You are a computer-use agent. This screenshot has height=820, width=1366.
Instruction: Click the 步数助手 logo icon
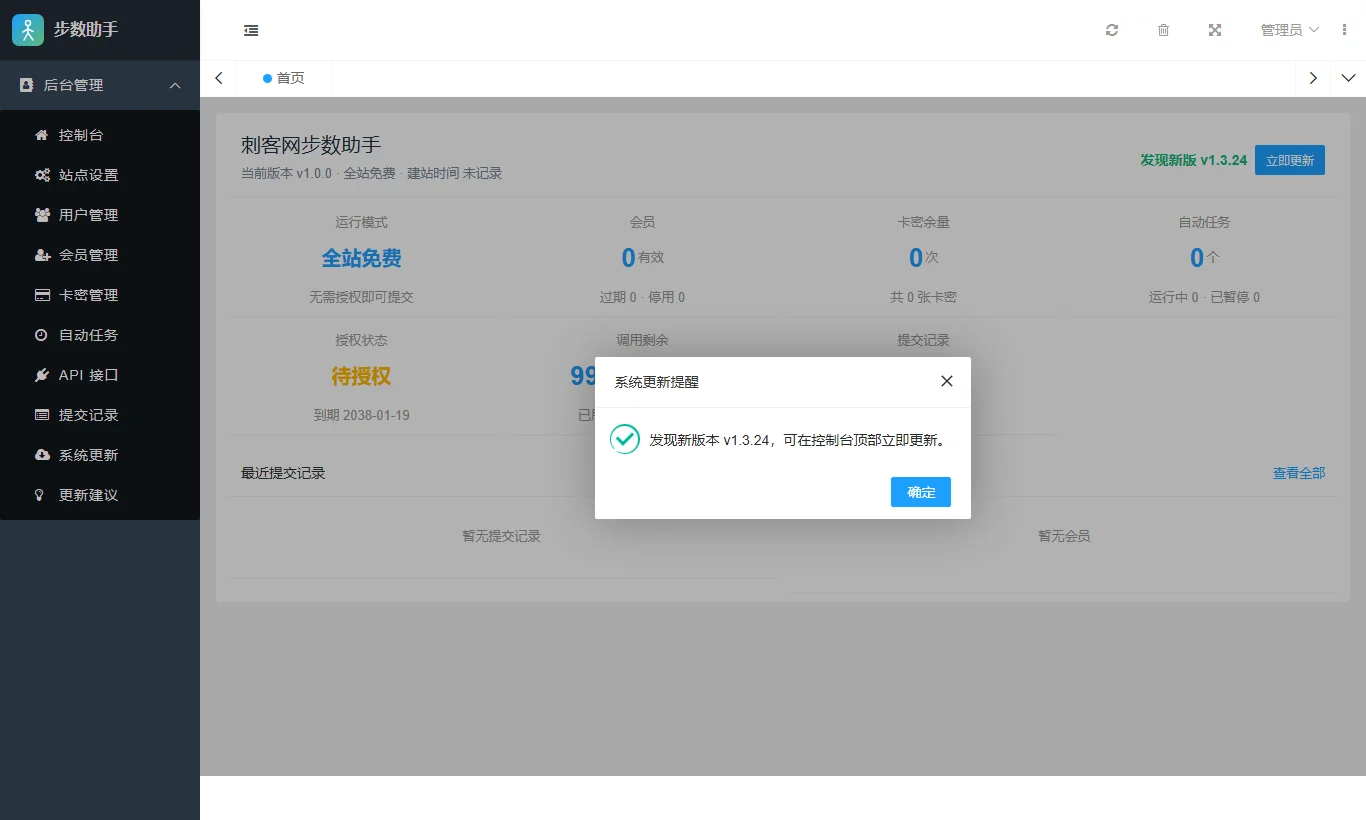tap(28, 30)
